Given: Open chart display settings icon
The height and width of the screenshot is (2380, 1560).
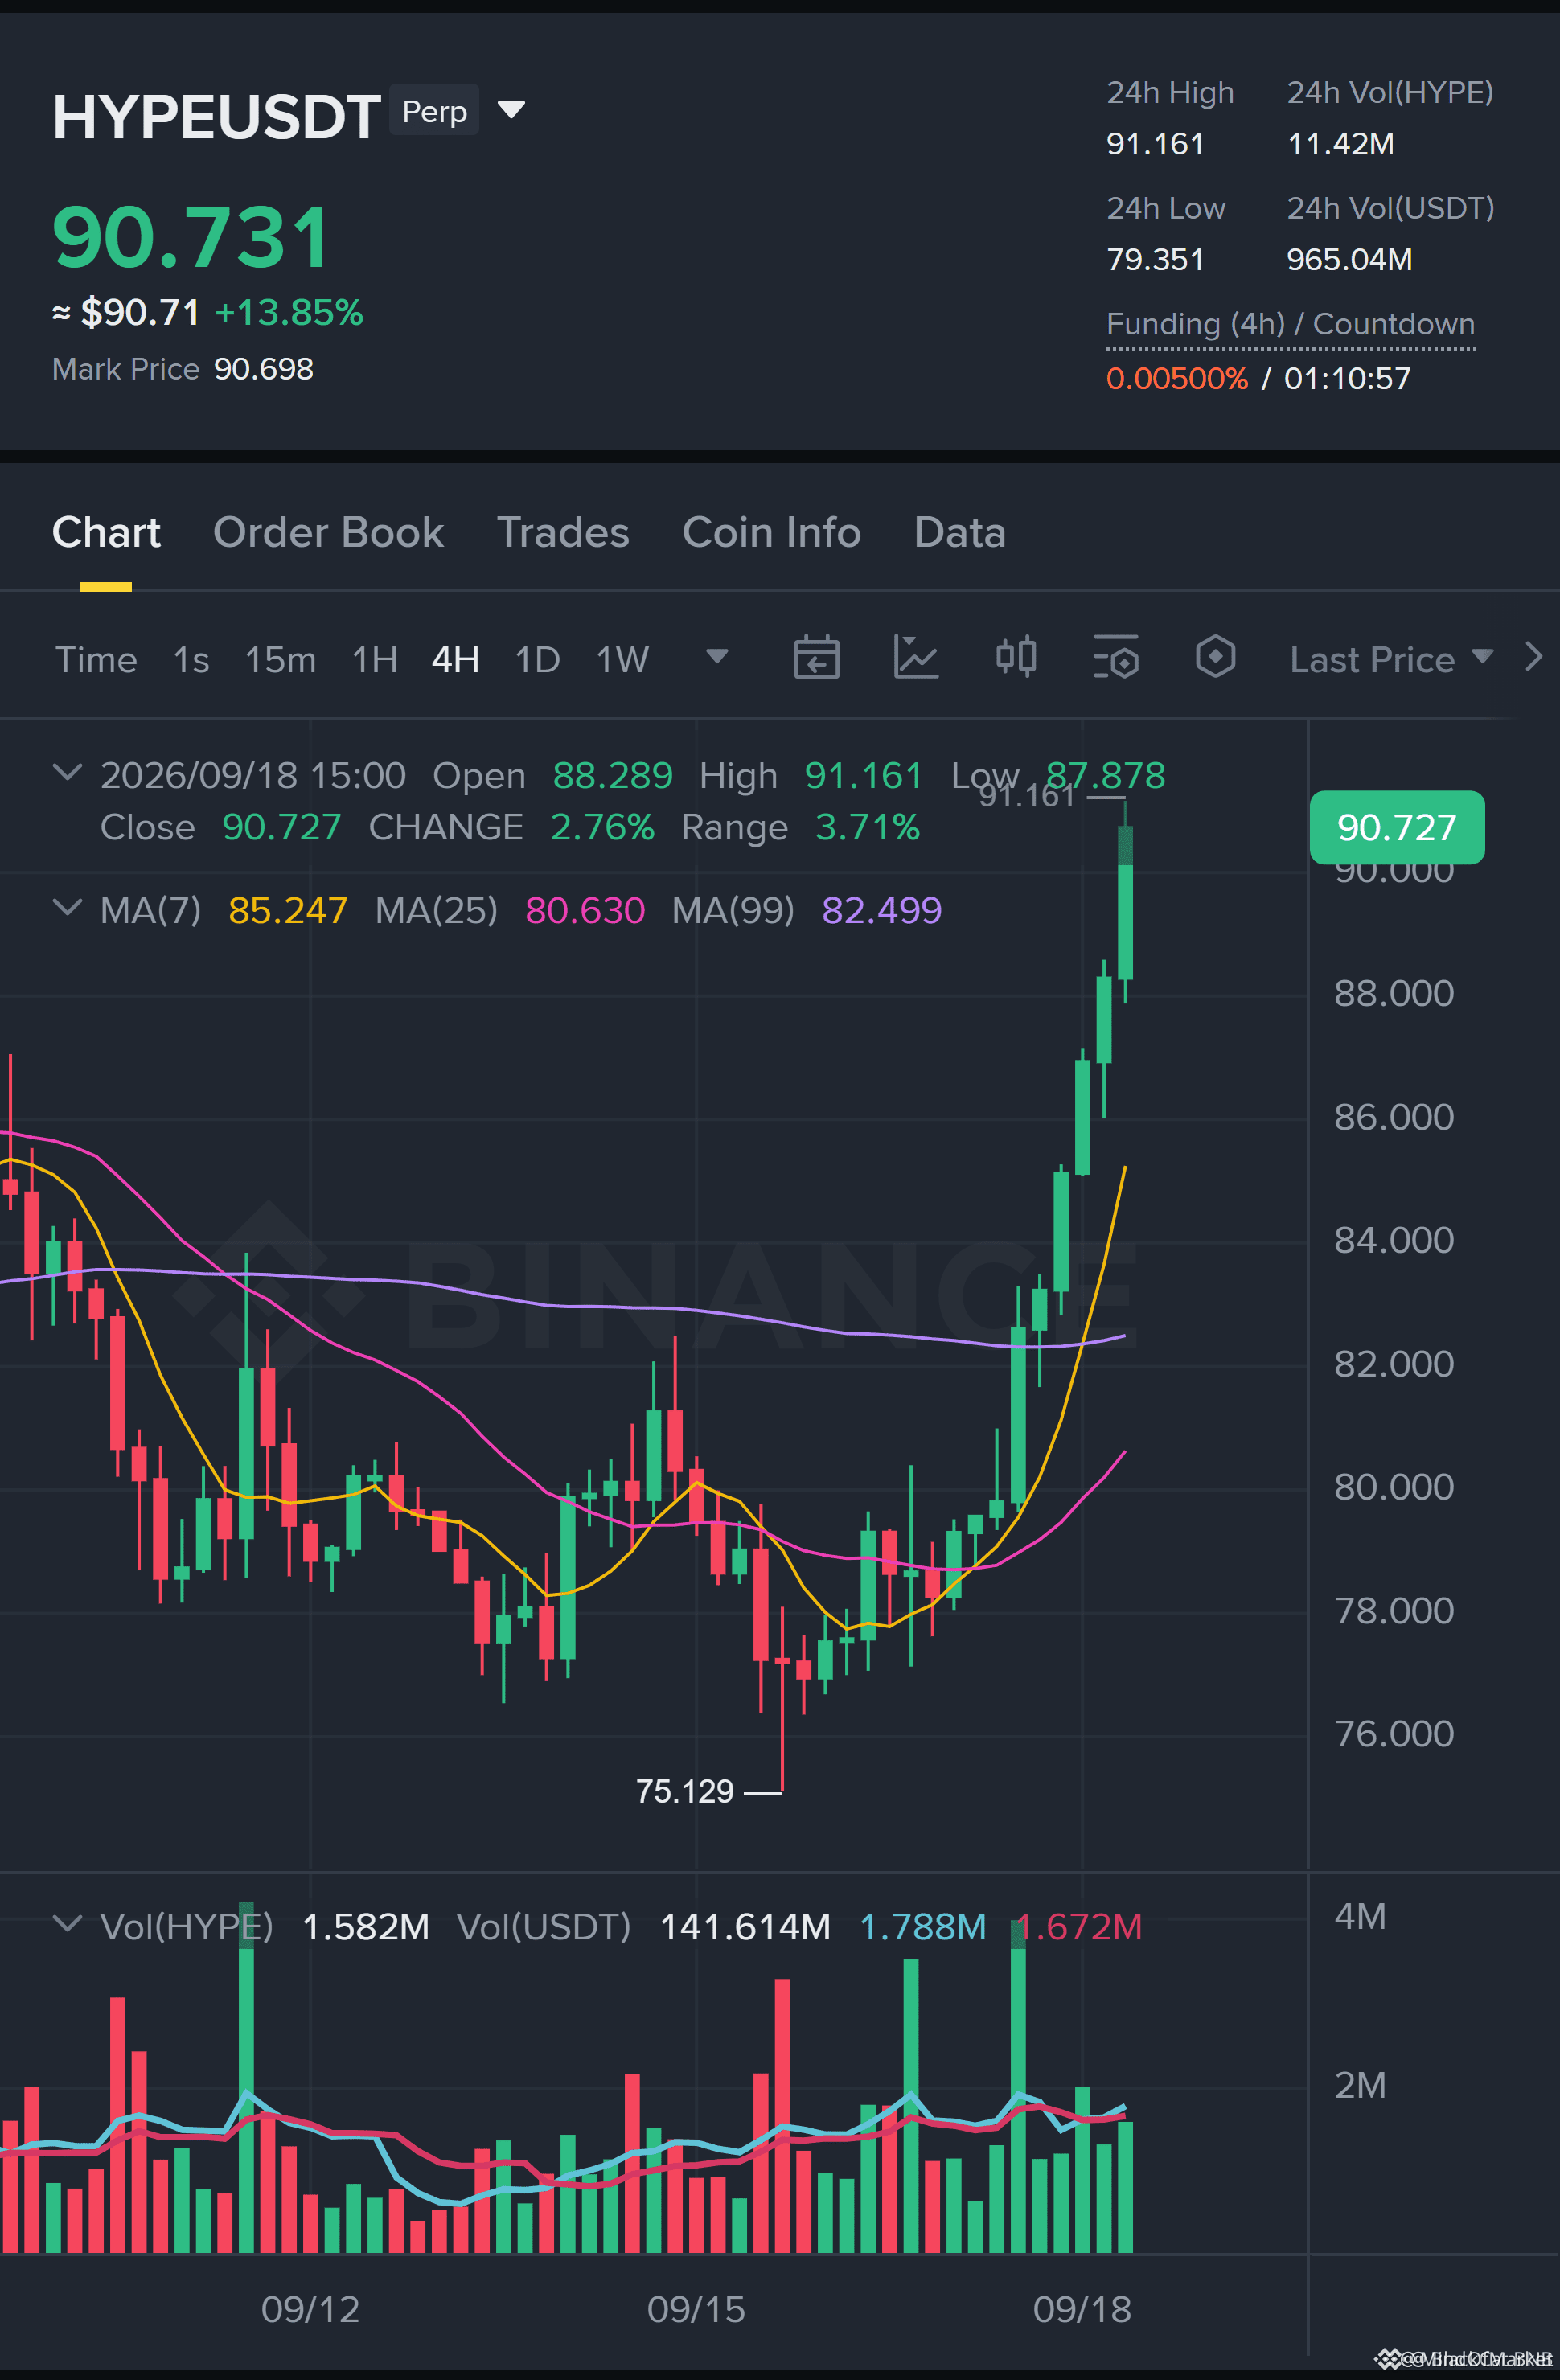Looking at the screenshot, I should 1116,657.
